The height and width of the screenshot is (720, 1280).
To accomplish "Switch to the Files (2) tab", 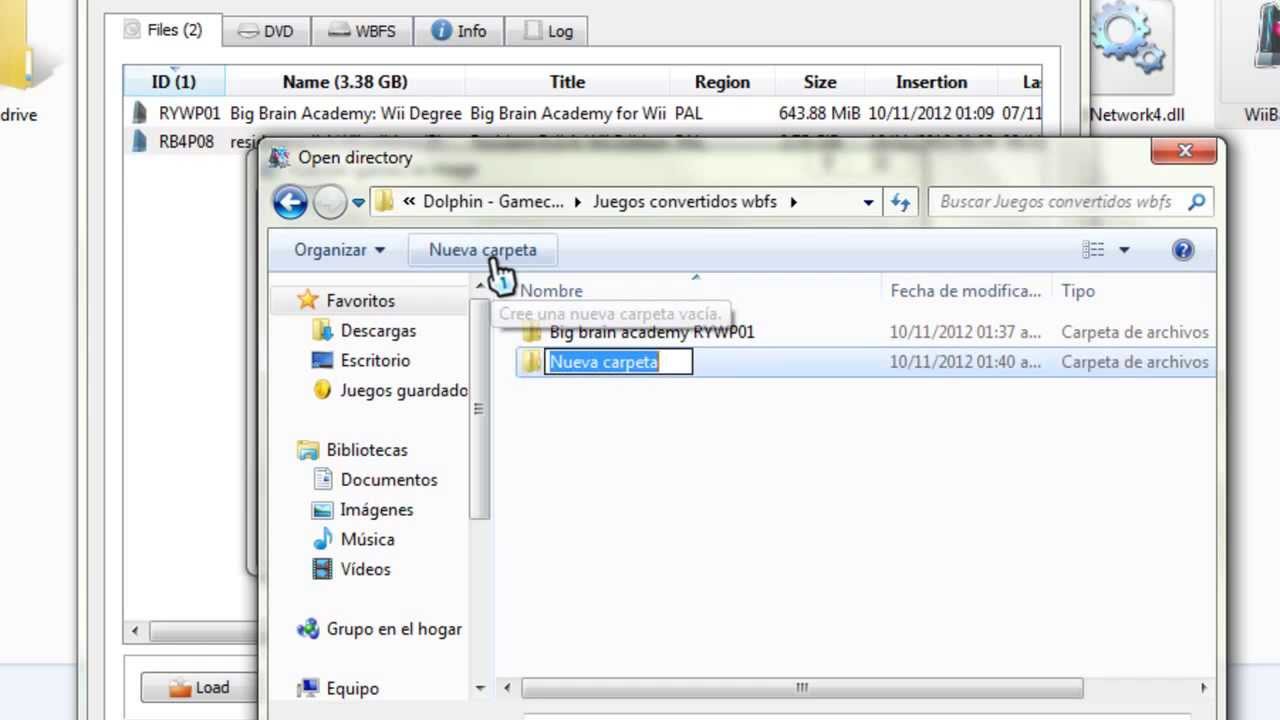I will click(x=164, y=30).
